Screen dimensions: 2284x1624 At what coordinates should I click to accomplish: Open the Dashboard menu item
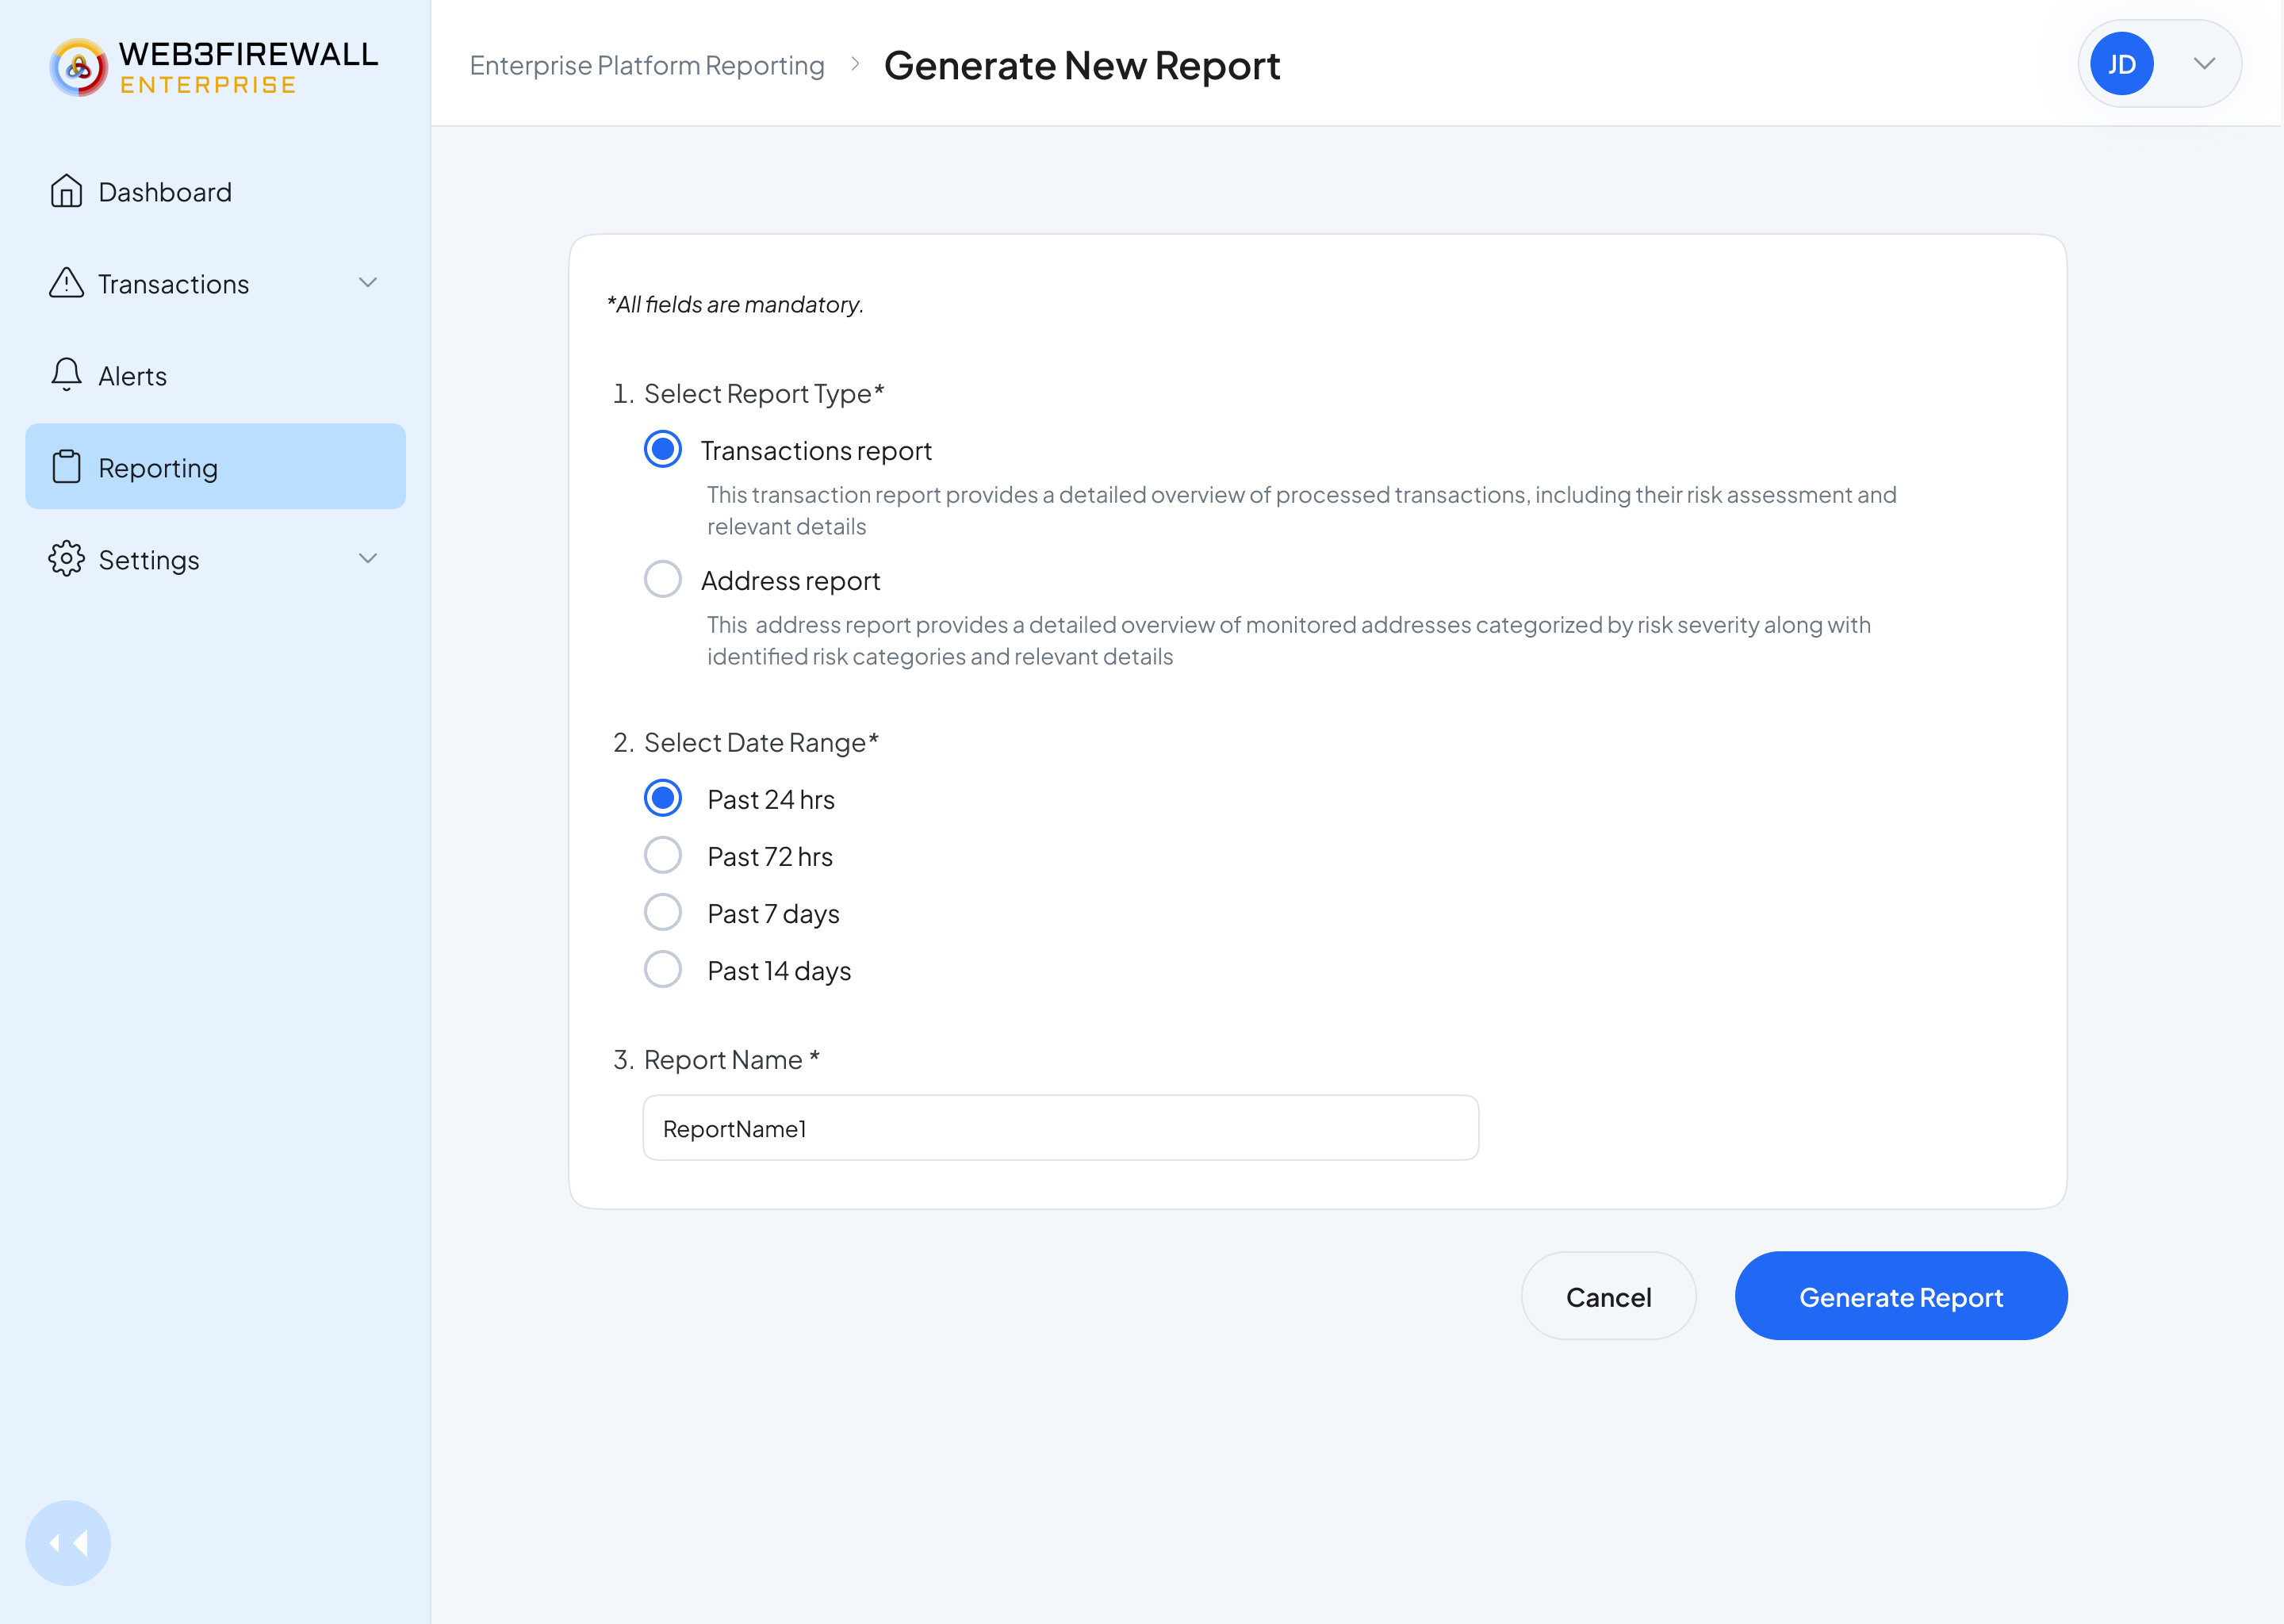pyautogui.click(x=215, y=191)
